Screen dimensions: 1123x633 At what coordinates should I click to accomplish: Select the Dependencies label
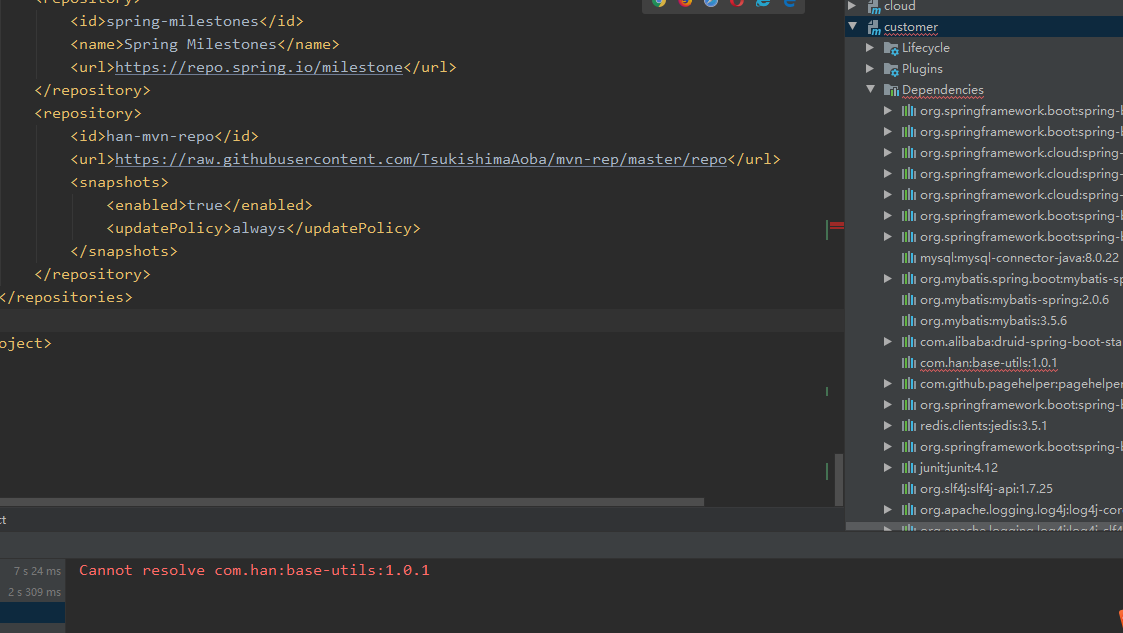943,90
